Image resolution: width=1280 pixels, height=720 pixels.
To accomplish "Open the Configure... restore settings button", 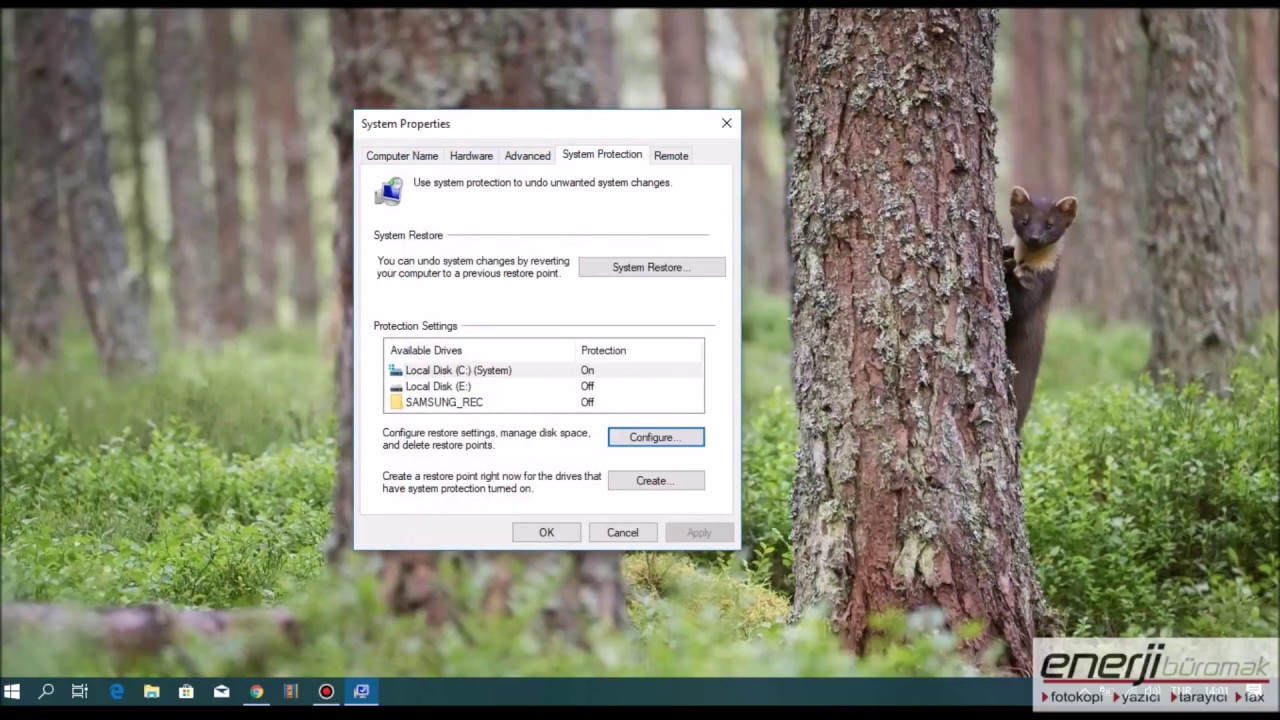I will (x=656, y=437).
